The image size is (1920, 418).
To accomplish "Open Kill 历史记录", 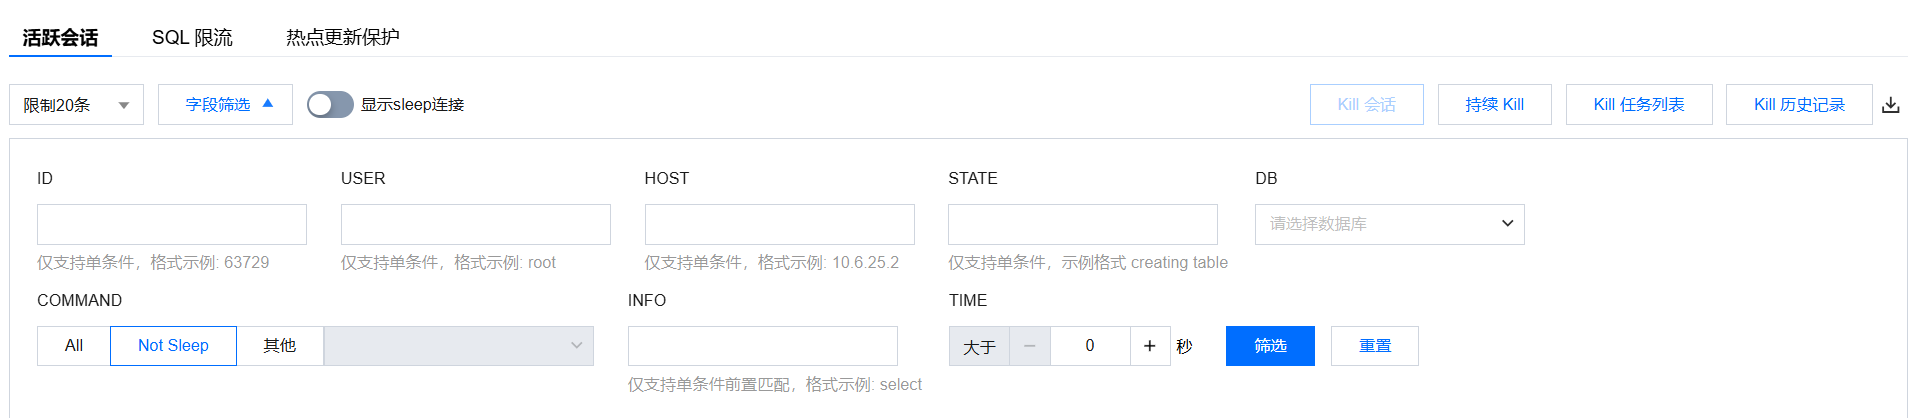I will click(x=1798, y=105).
